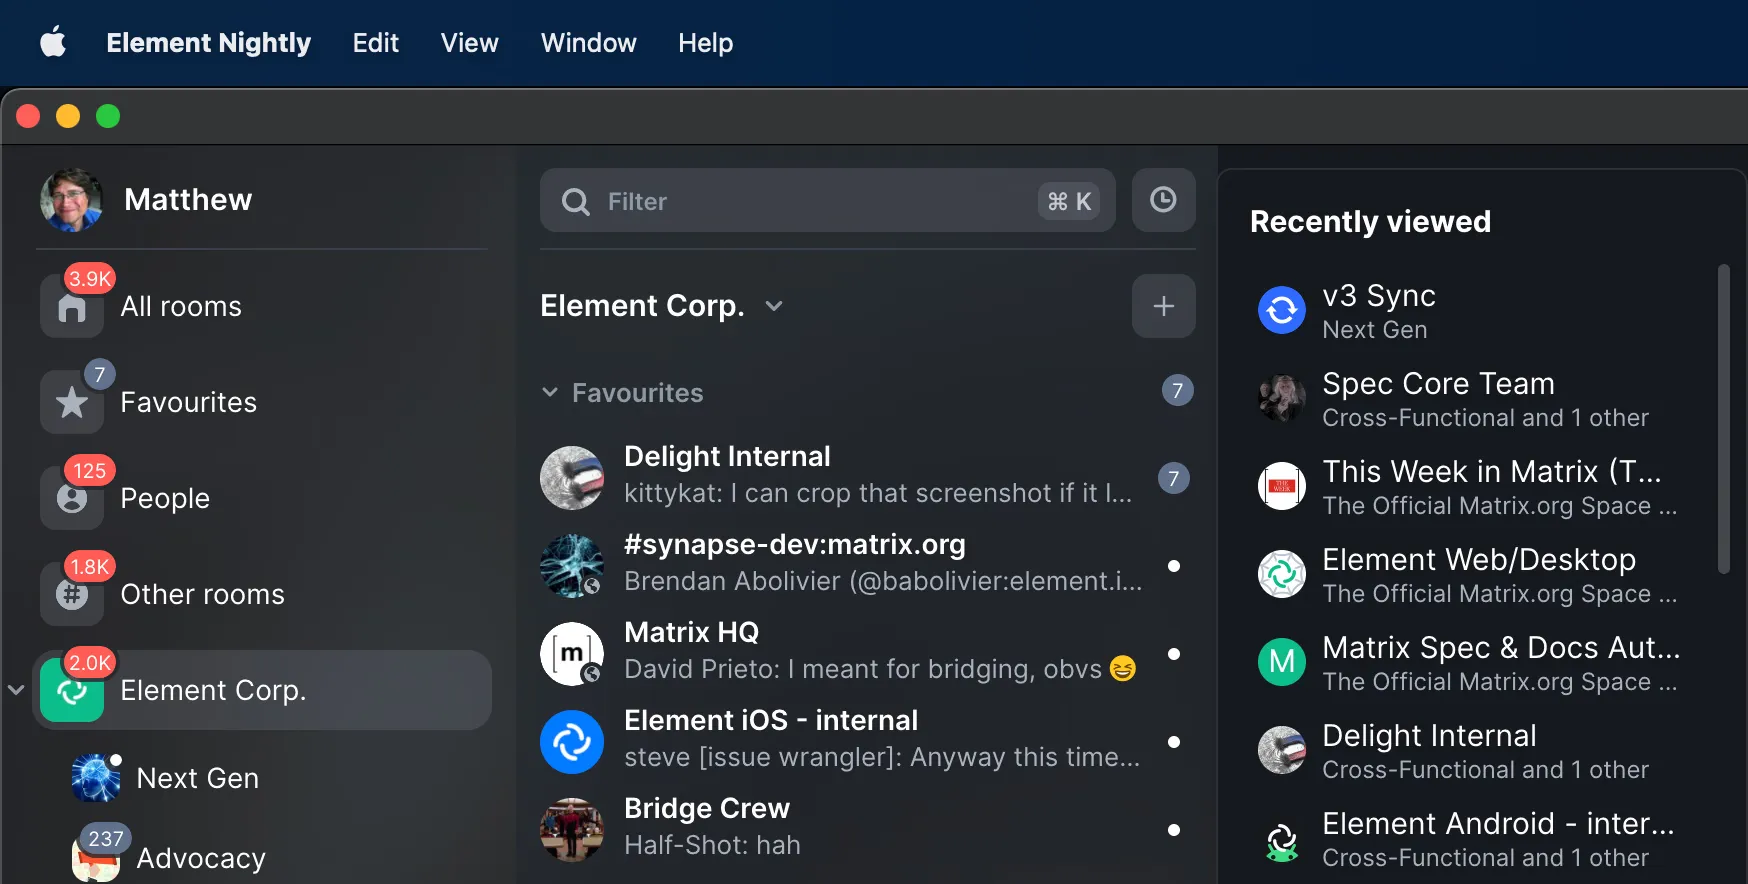
Task: Select the All rooms home icon
Action: coord(72,306)
